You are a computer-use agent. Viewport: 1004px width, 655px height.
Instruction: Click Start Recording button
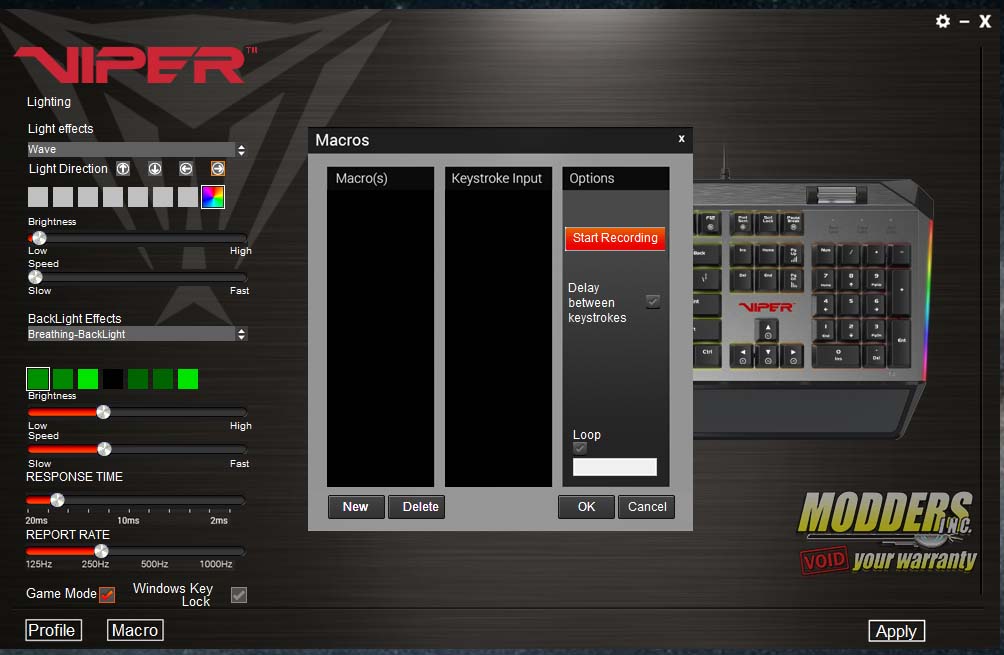pyautogui.click(x=615, y=238)
